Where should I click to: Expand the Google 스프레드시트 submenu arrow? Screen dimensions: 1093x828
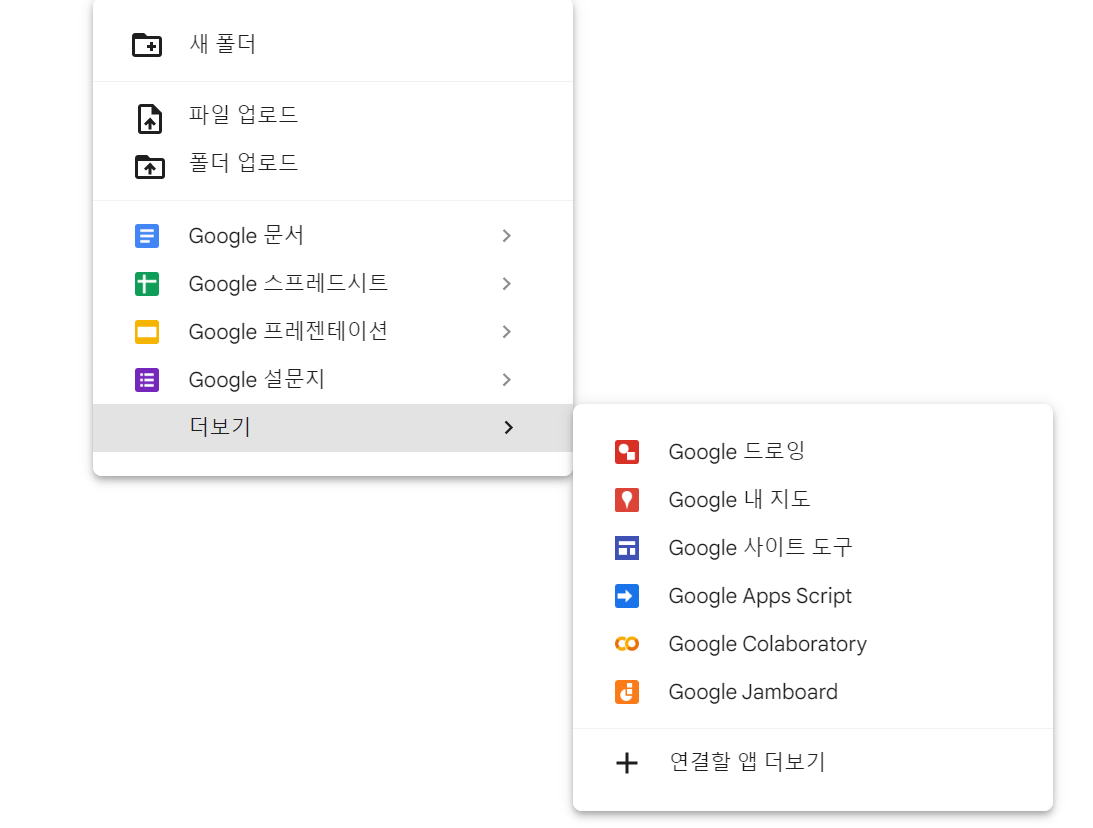pyautogui.click(x=507, y=284)
